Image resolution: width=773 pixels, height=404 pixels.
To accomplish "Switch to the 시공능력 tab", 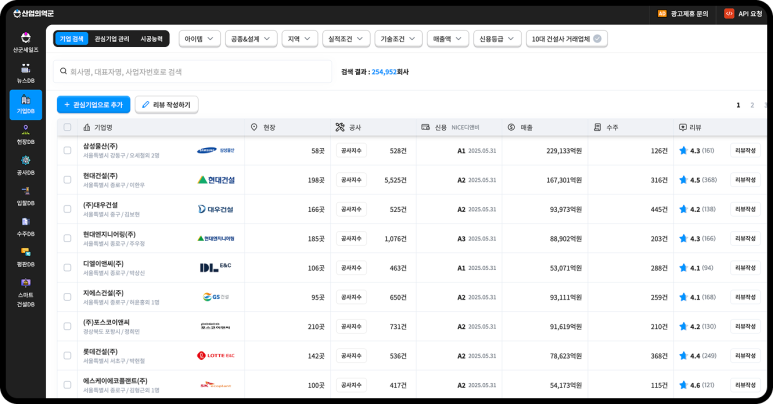I will [151, 38].
